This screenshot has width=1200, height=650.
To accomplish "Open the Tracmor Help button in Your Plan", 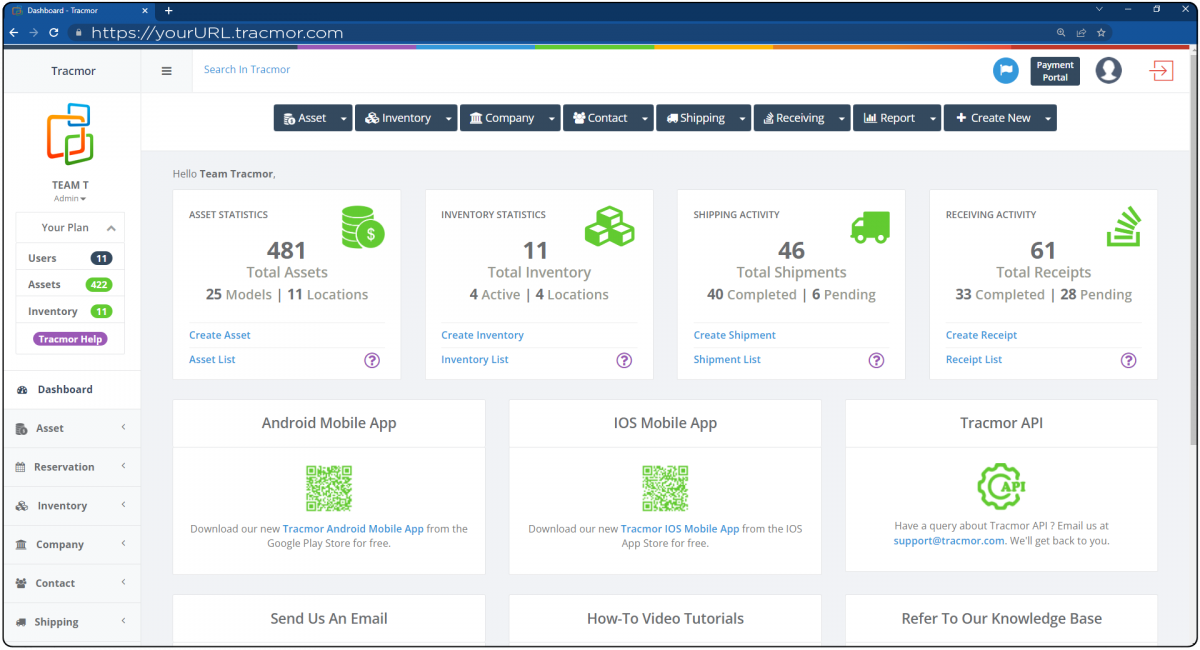I will (x=69, y=337).
